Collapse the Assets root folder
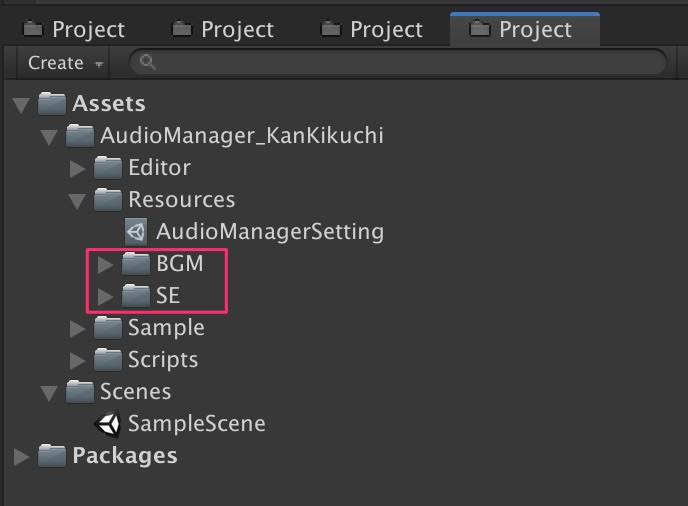The height and width of the screenshot is (506, 688). 22,104
